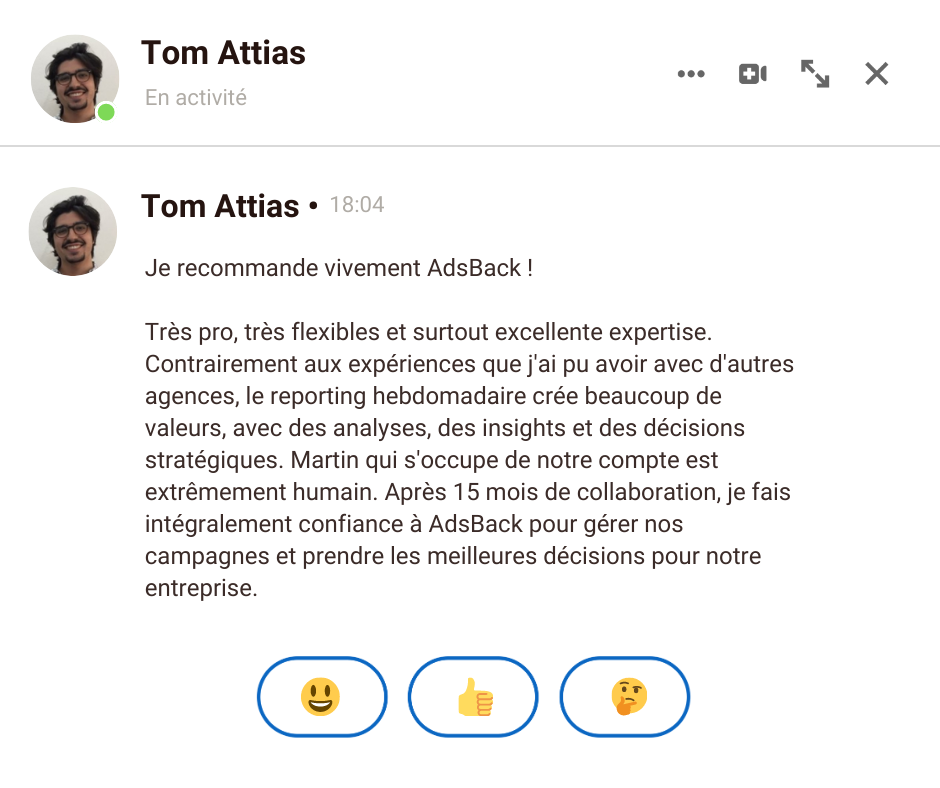React with the thumbs up emoji
The width and height of the screenshot is (940, 788).
click(x=473, y=696)
